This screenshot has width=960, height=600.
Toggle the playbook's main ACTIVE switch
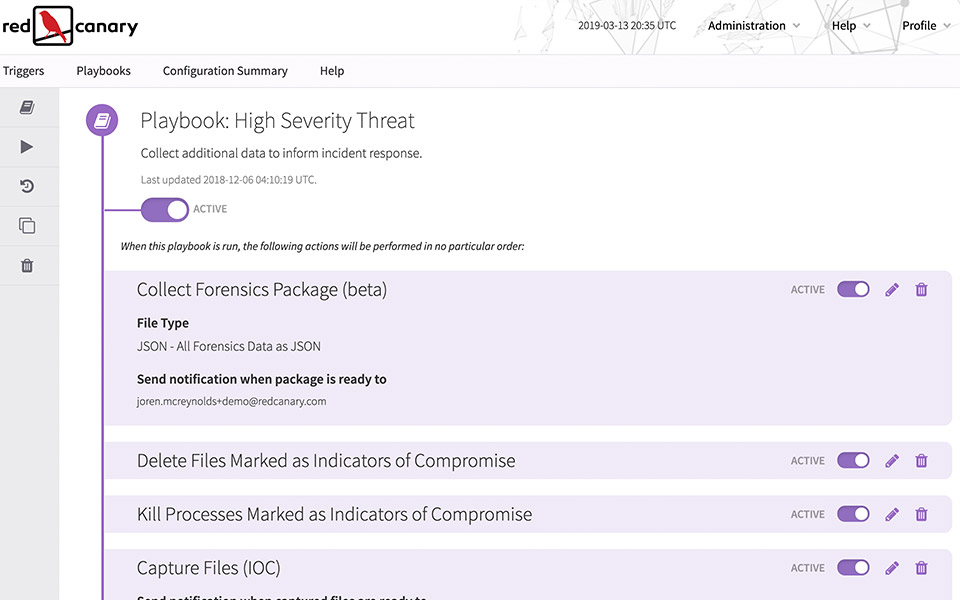(x=165, y=209)
